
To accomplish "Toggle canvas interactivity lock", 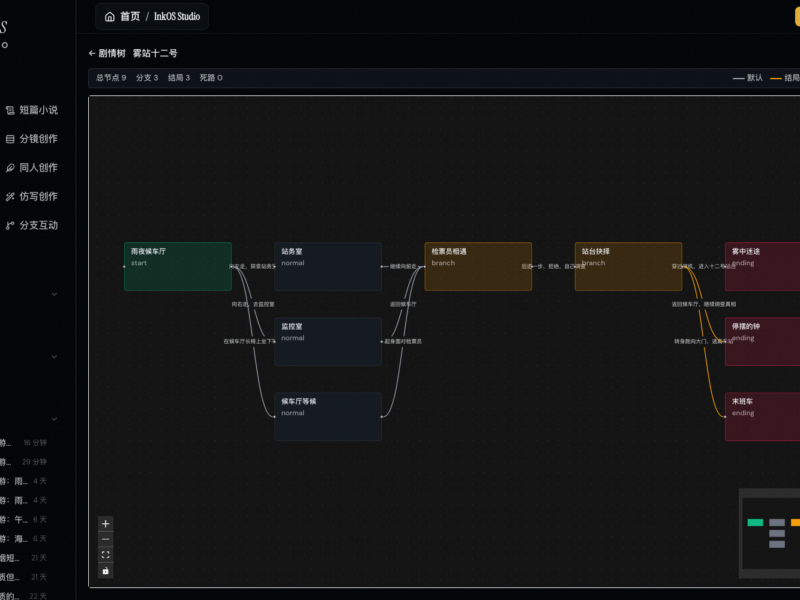I will (106, 571).
